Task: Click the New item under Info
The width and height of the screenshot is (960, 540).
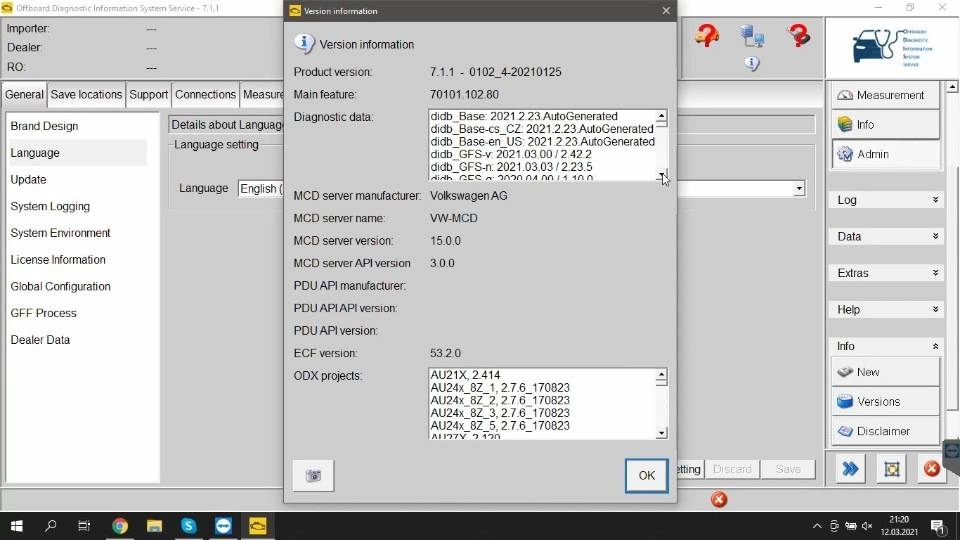Action: pos(885,372)
